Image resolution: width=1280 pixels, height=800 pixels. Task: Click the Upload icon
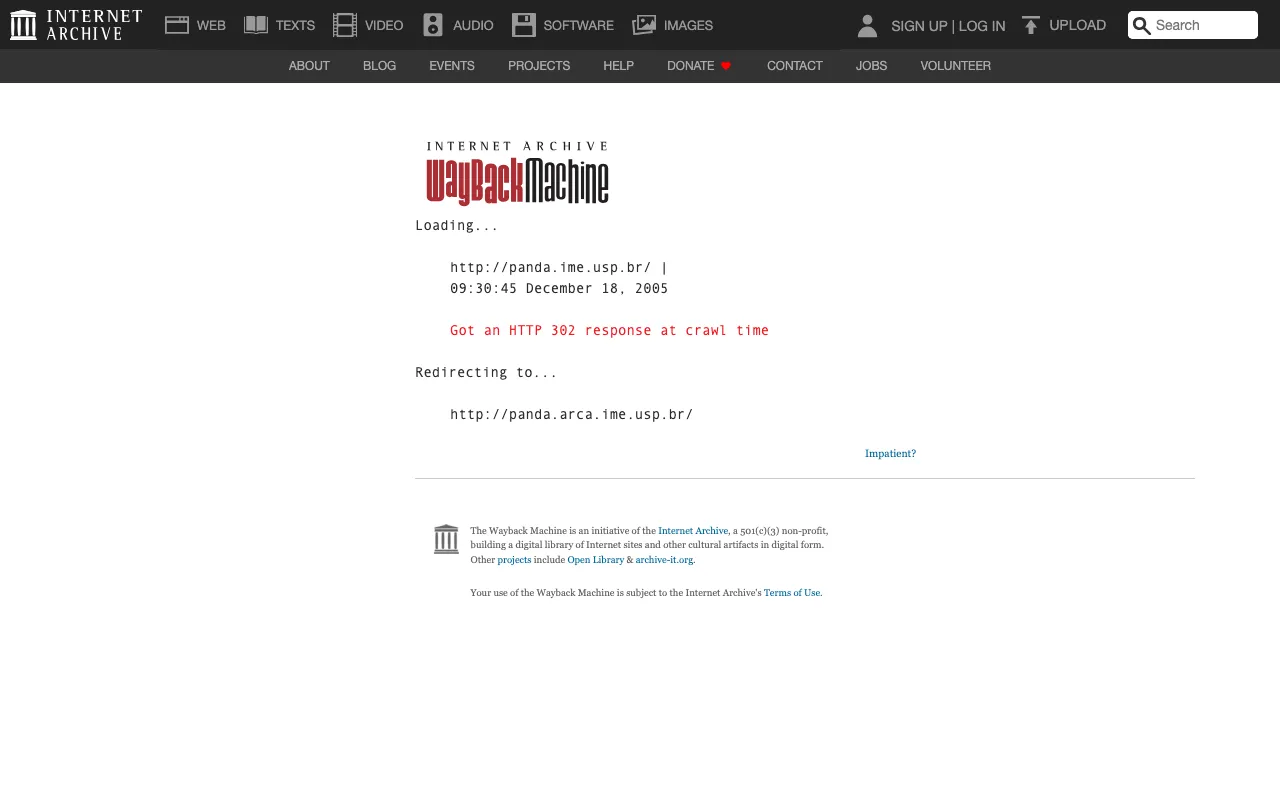coord(1030,25)
